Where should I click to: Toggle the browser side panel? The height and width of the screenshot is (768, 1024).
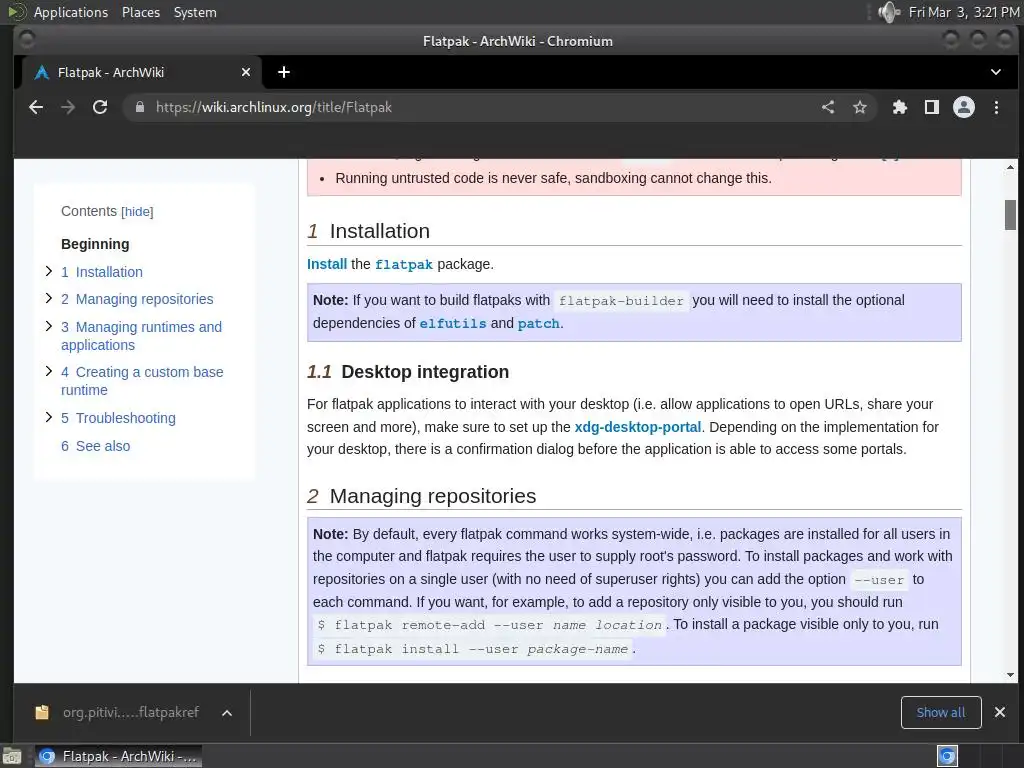932,107
